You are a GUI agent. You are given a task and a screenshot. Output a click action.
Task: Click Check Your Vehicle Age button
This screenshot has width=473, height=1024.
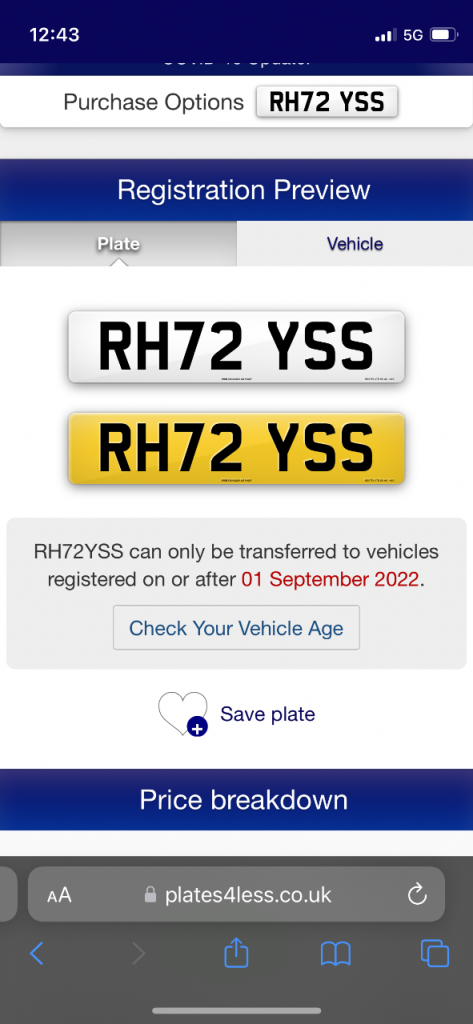point(236,628)
